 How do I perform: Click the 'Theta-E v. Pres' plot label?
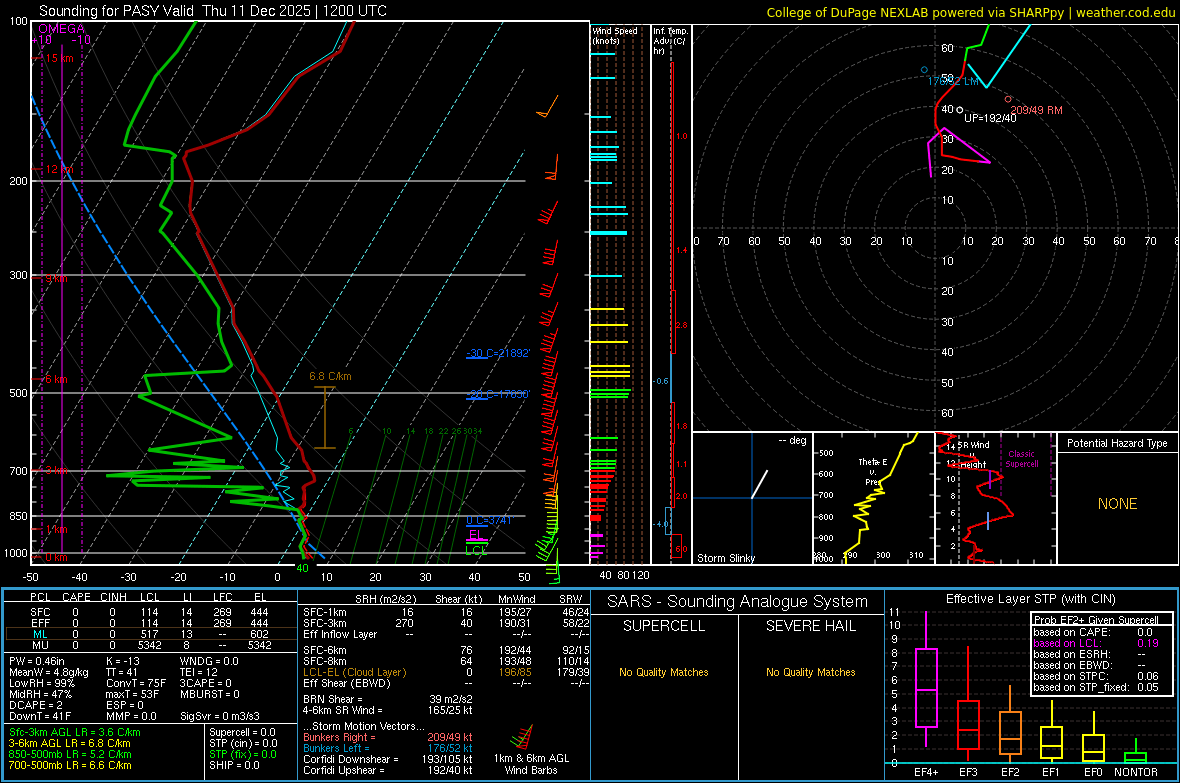[873, 471]
